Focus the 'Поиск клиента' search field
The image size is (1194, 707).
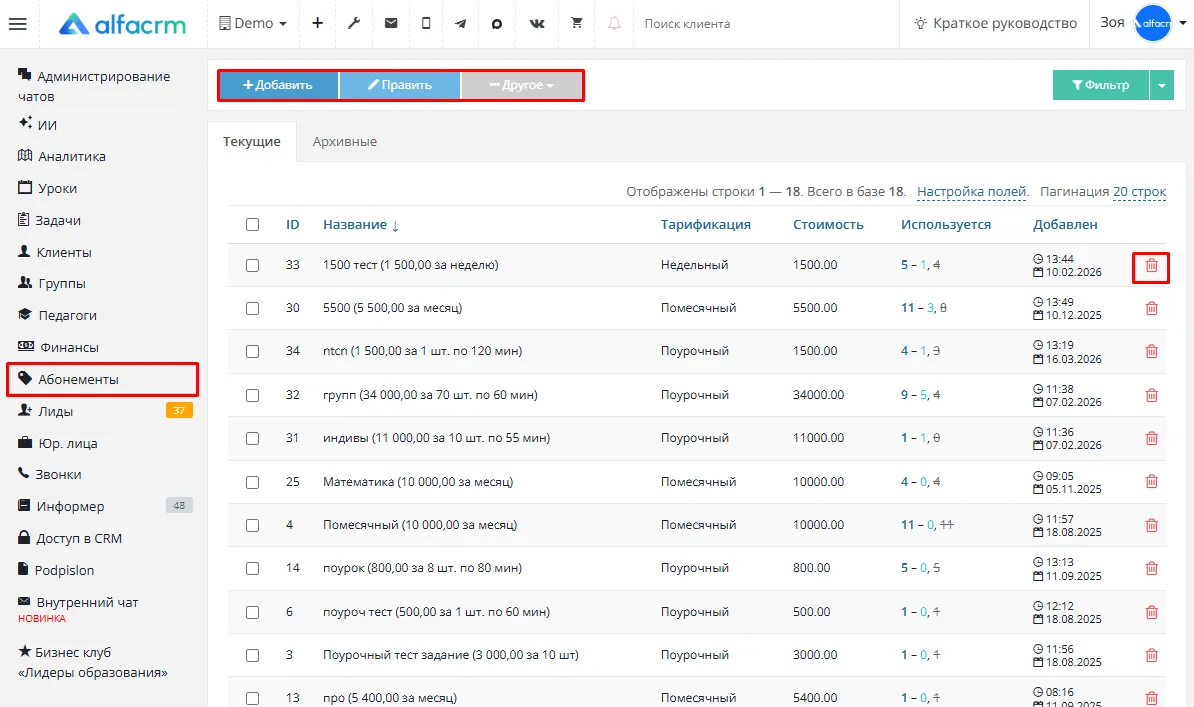[x=765, y=24]
